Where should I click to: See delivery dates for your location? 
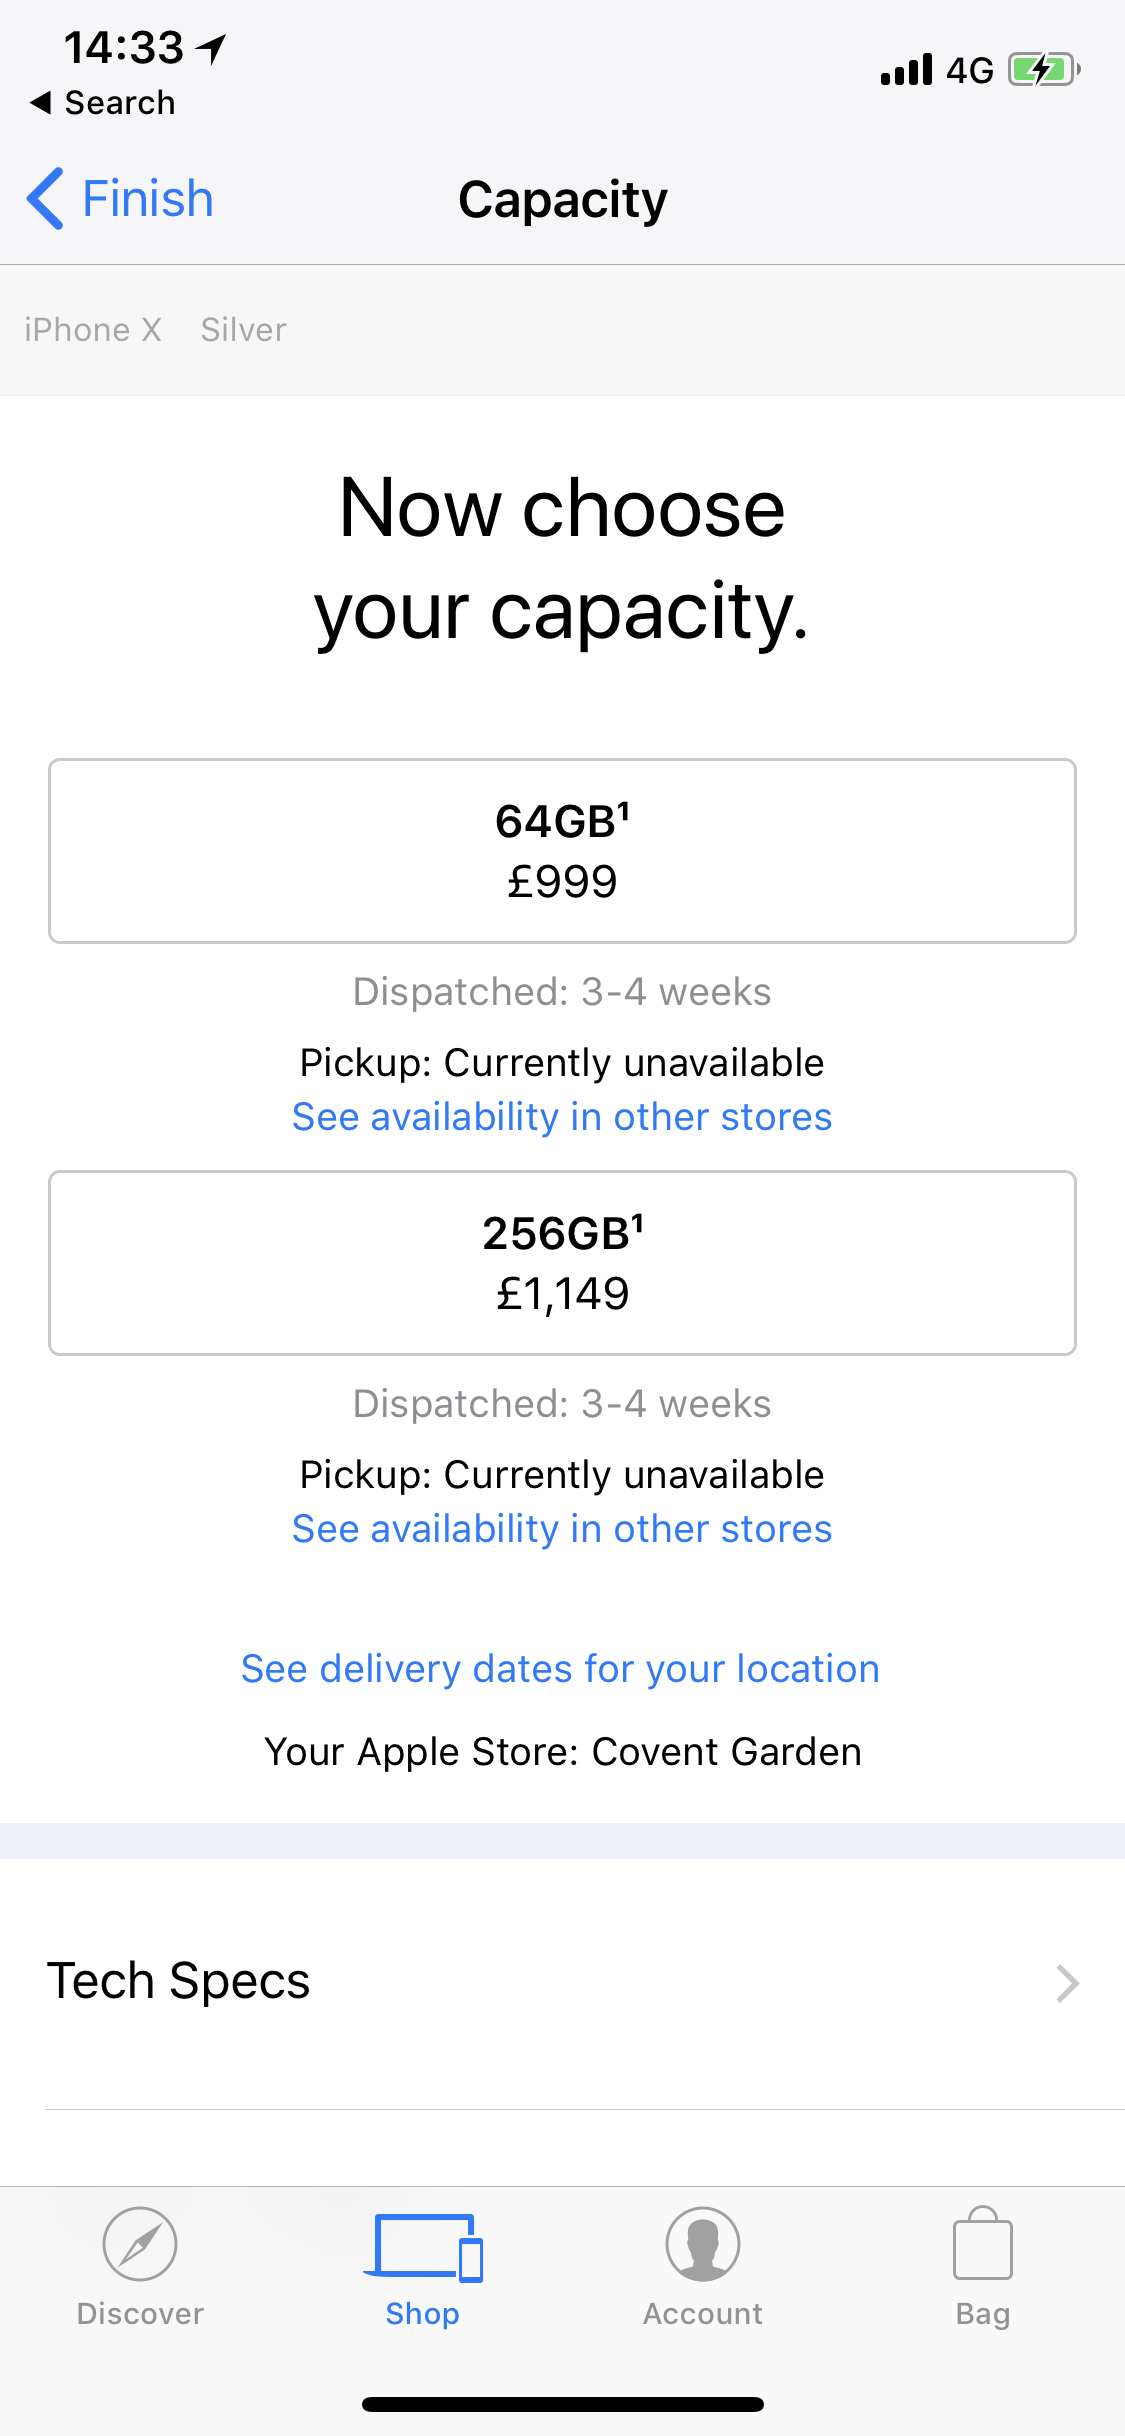tap(560, 1669)
